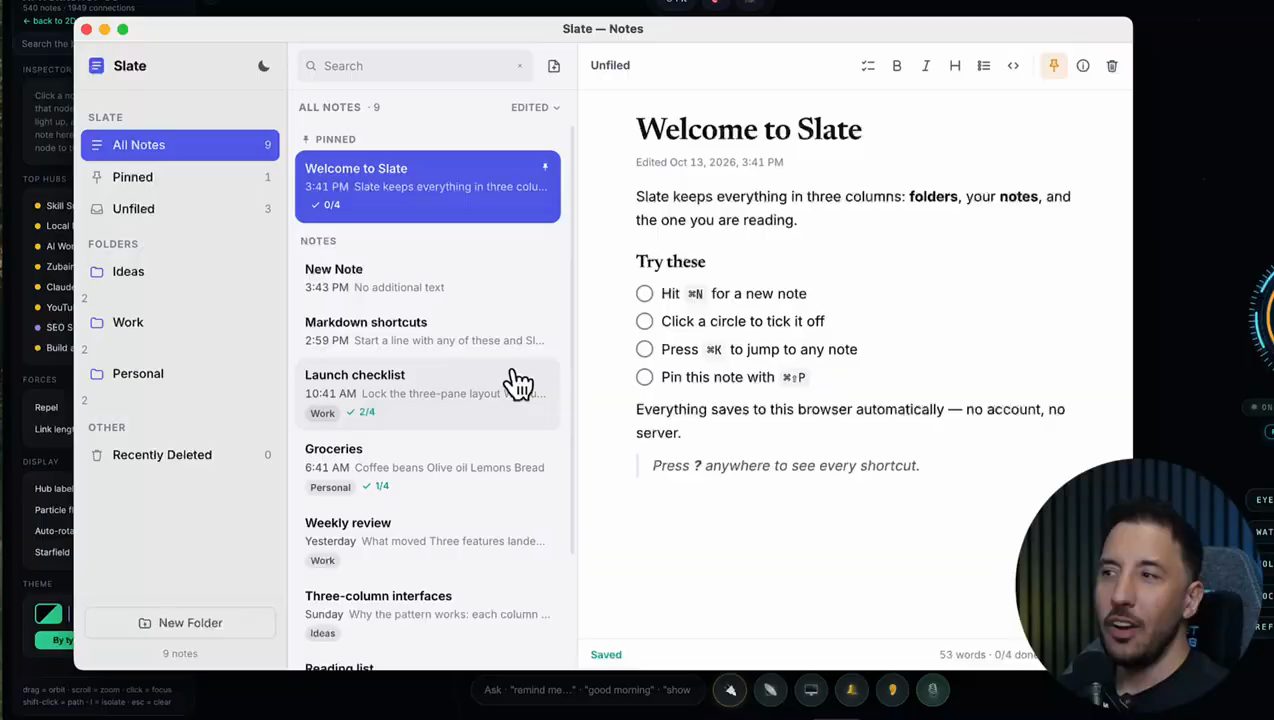Viewport: 1274px width, 720px height.
Task: Tick the 'Press ⌘K to jump to any note' circle
Action: pos(644,350)
